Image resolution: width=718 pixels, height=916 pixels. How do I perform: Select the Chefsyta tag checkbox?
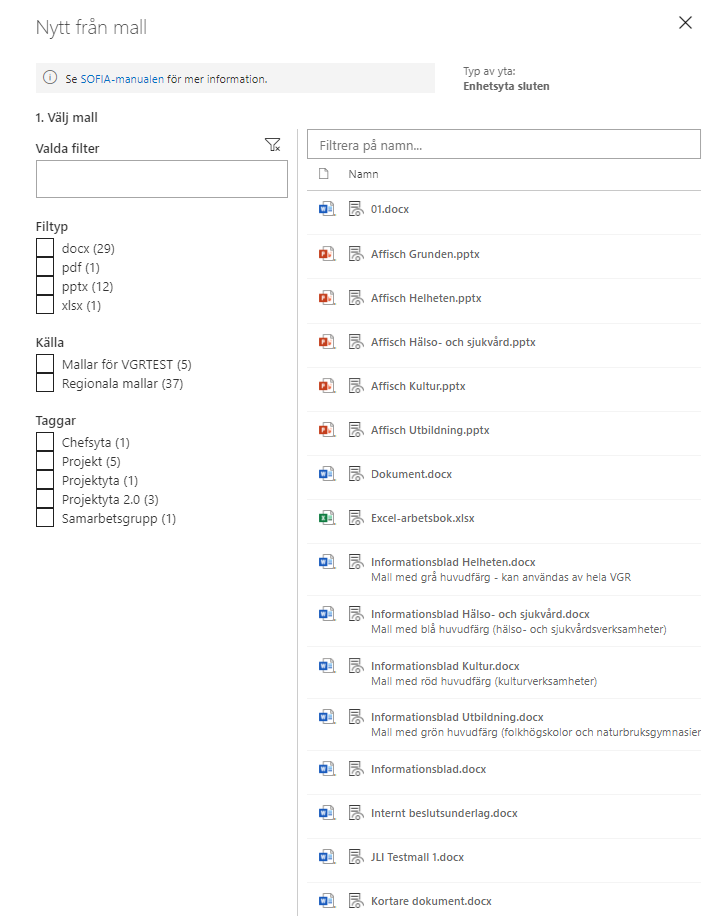click(x=45, y=442)
